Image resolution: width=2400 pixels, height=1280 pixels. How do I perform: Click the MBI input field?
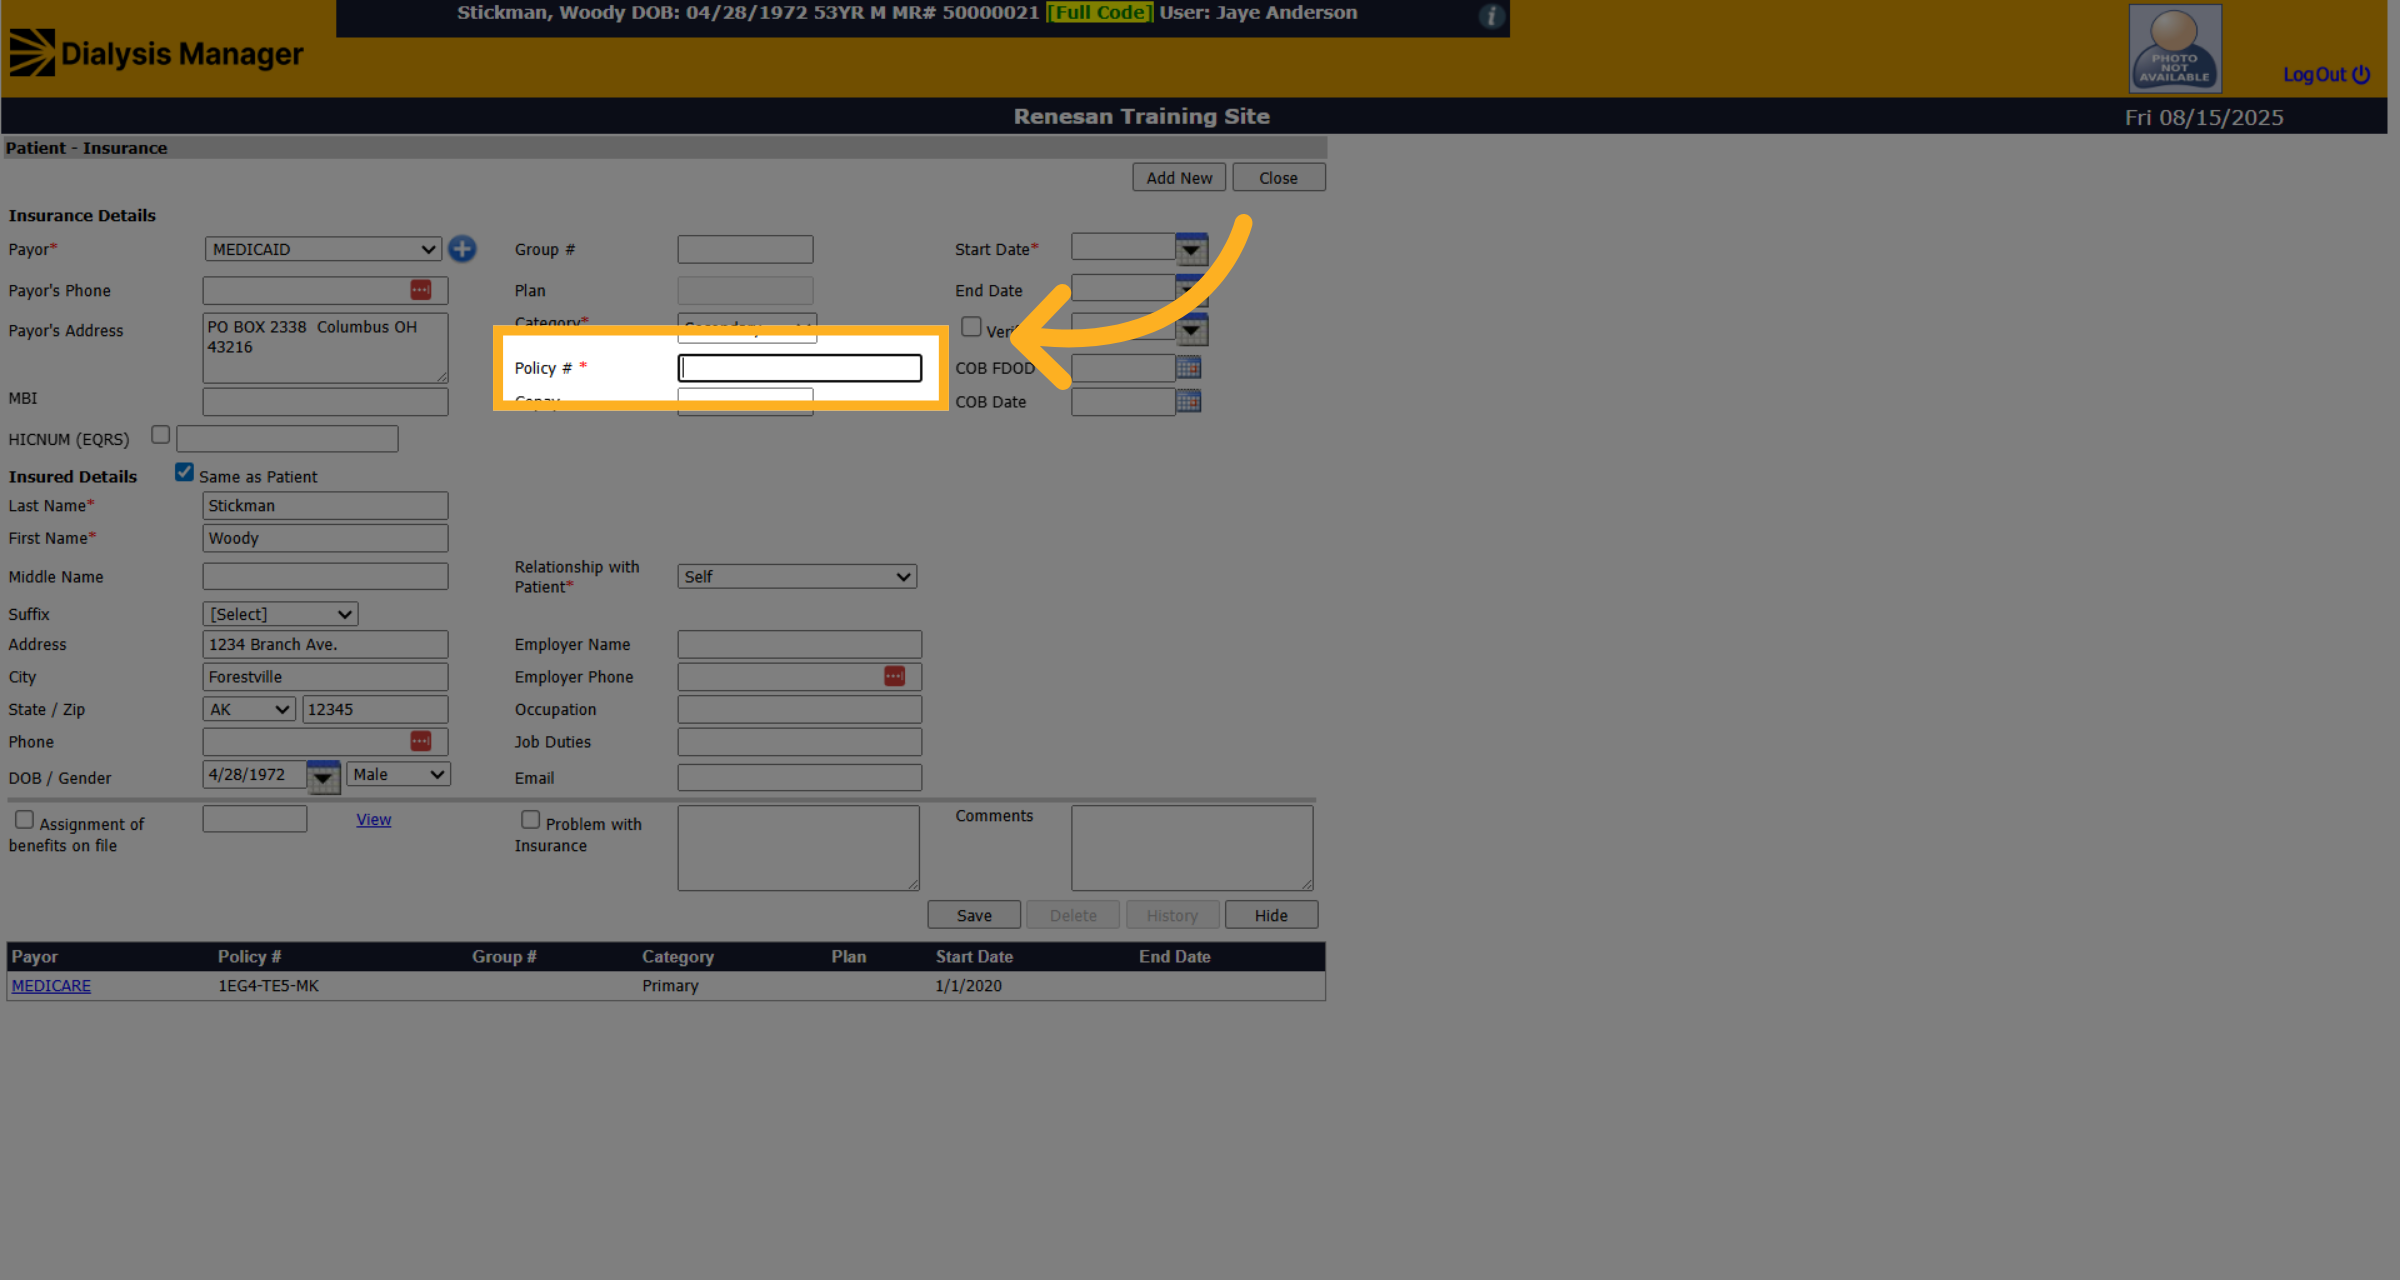[x=325, y=402]
